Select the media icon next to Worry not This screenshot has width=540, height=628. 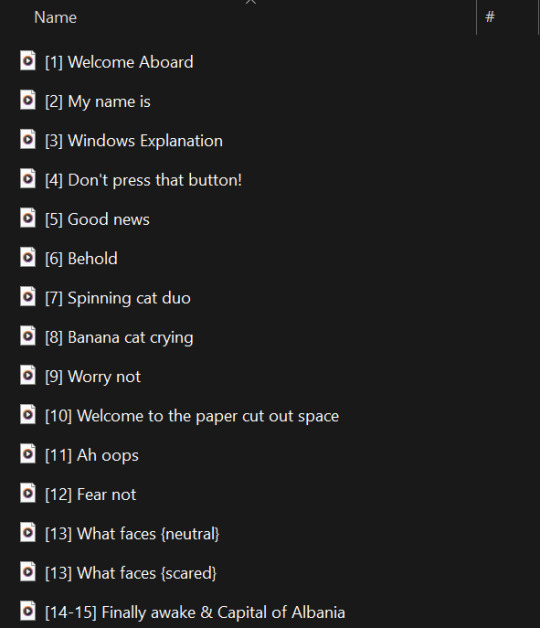(x=28, y=375)
